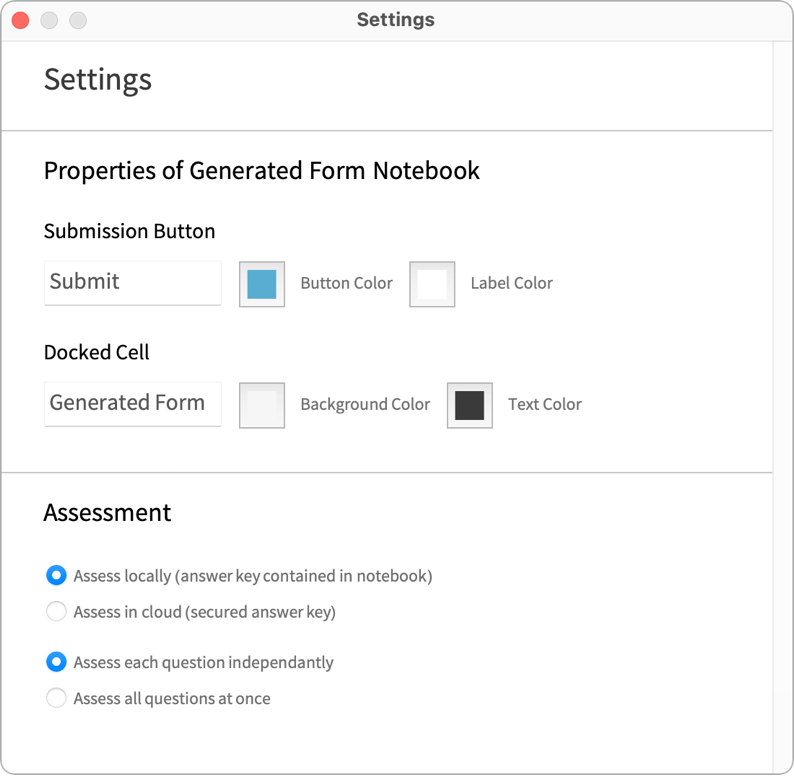This screenshot has width=794, height=776.
Task: Zoom the Settings window via title button
Action: pos(78,20)
